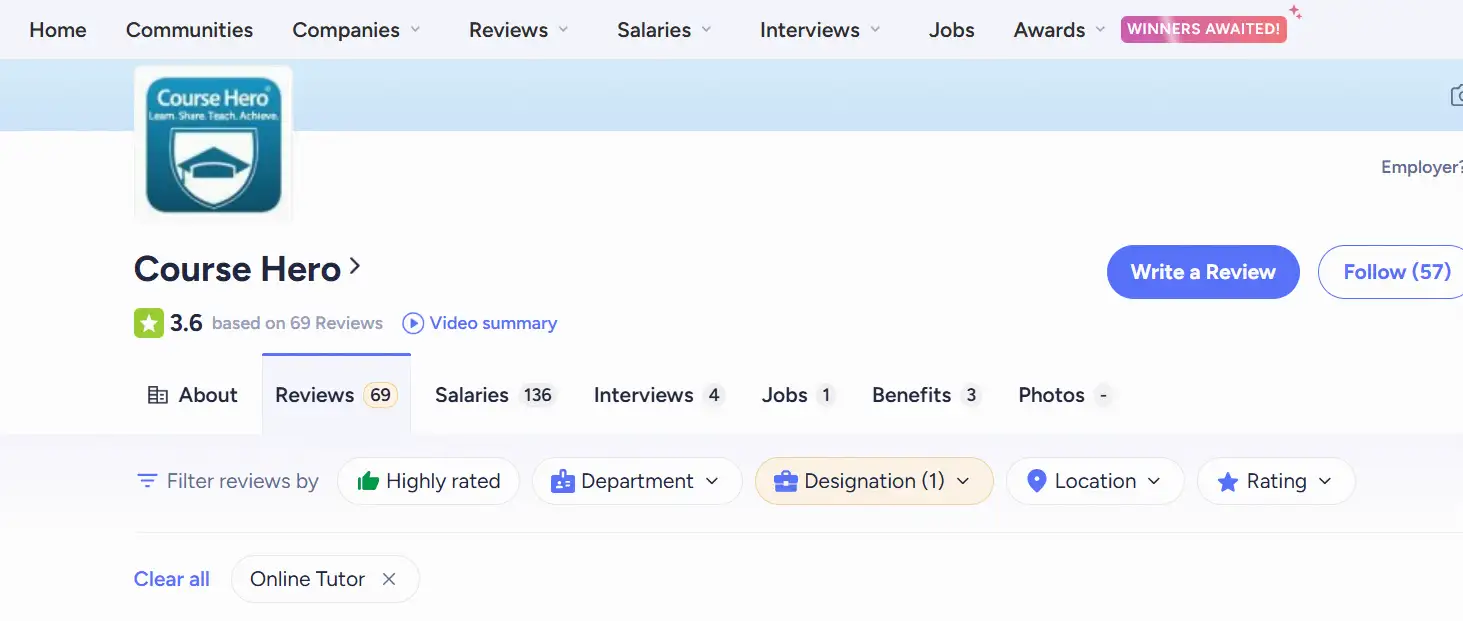Screen dimensions: 1463x621
Task: Expand the Awards navigation dropdown
Action: click(1060, 30)
